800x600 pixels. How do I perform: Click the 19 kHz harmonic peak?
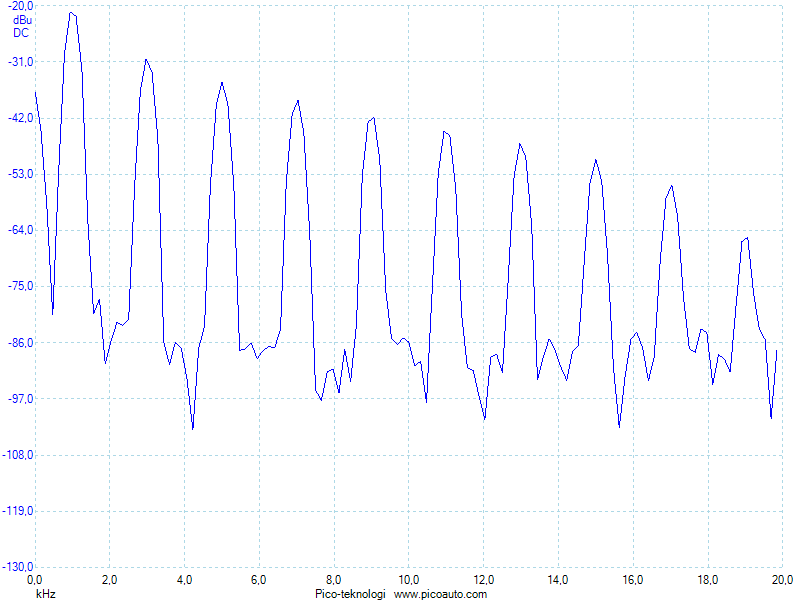tap(747, 238)
